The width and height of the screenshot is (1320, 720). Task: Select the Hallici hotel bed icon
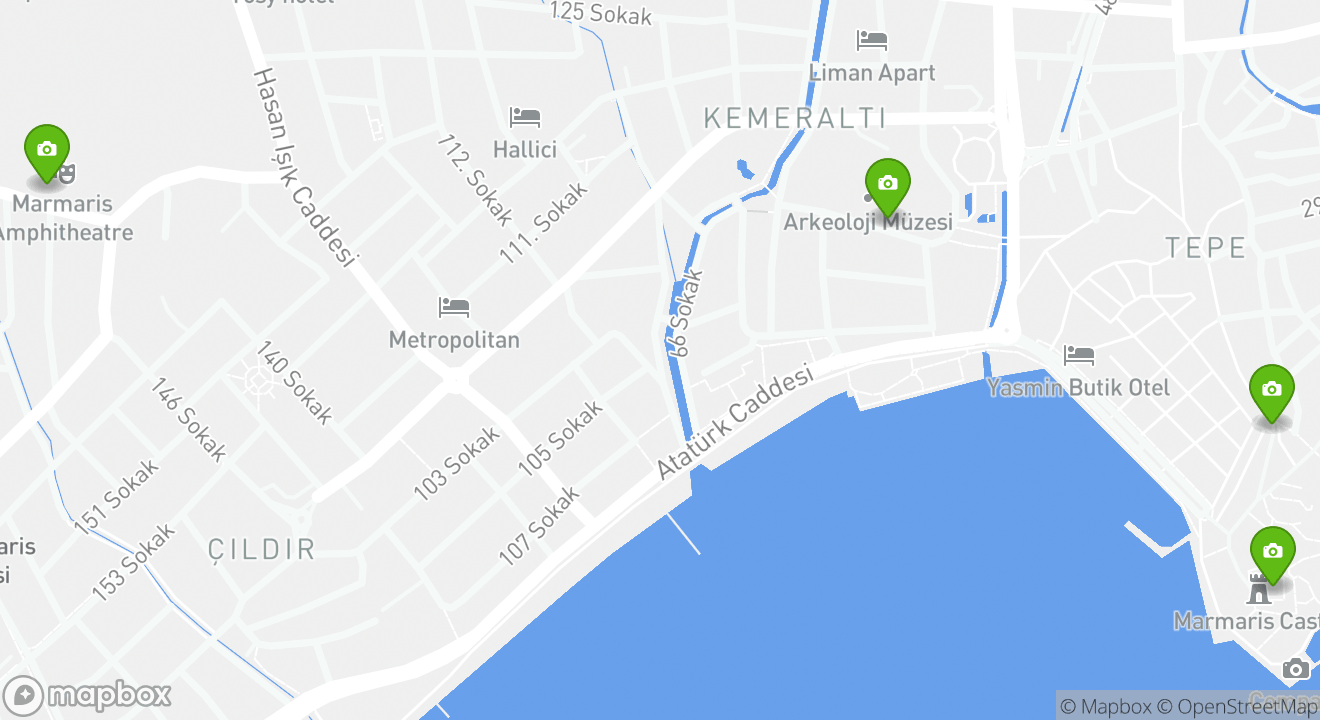point(525,117)
